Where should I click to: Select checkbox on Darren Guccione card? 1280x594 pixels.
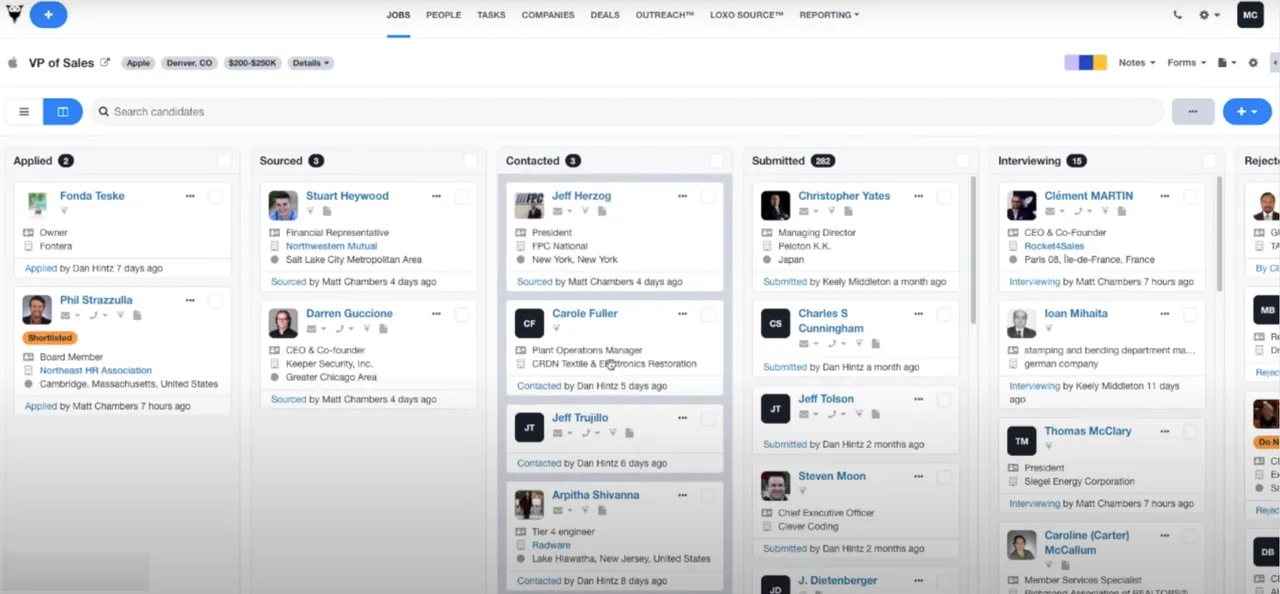tap(462, 314)
